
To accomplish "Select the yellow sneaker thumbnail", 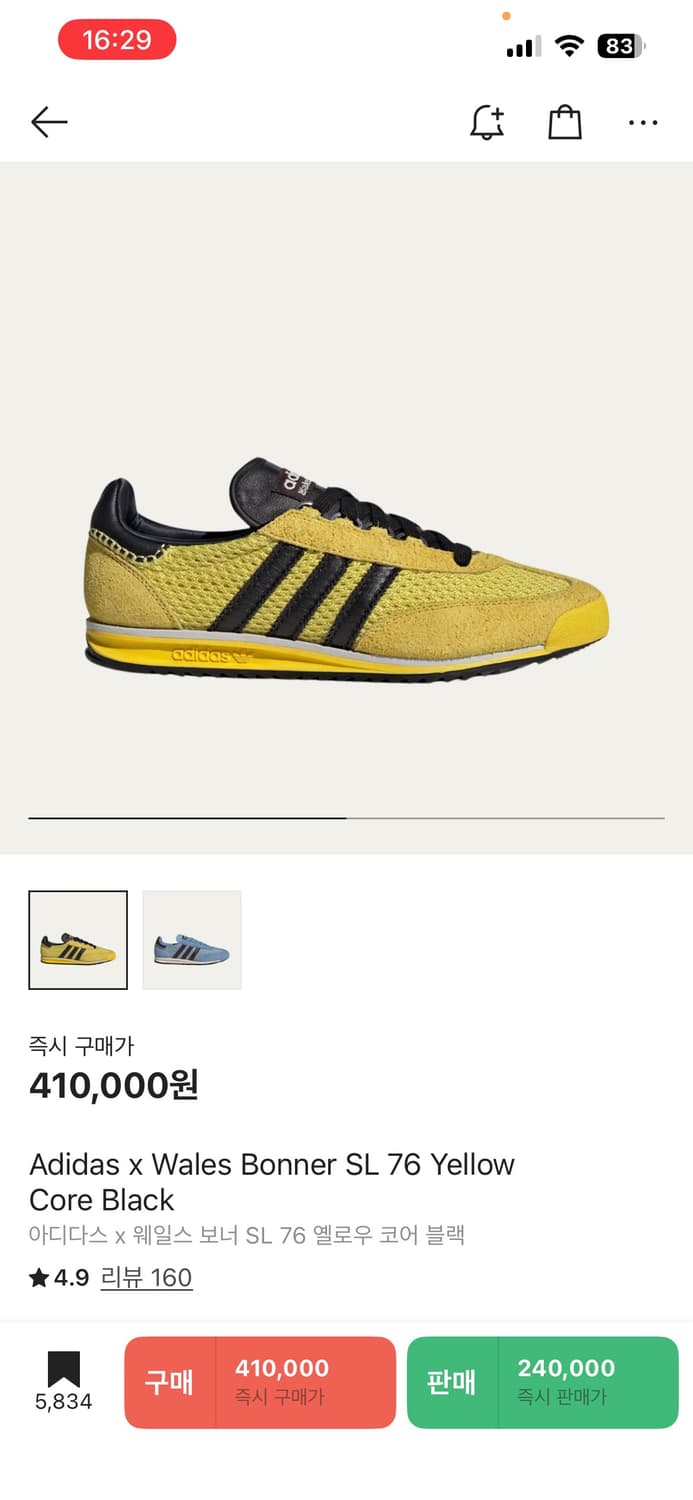I will (78, 940).
